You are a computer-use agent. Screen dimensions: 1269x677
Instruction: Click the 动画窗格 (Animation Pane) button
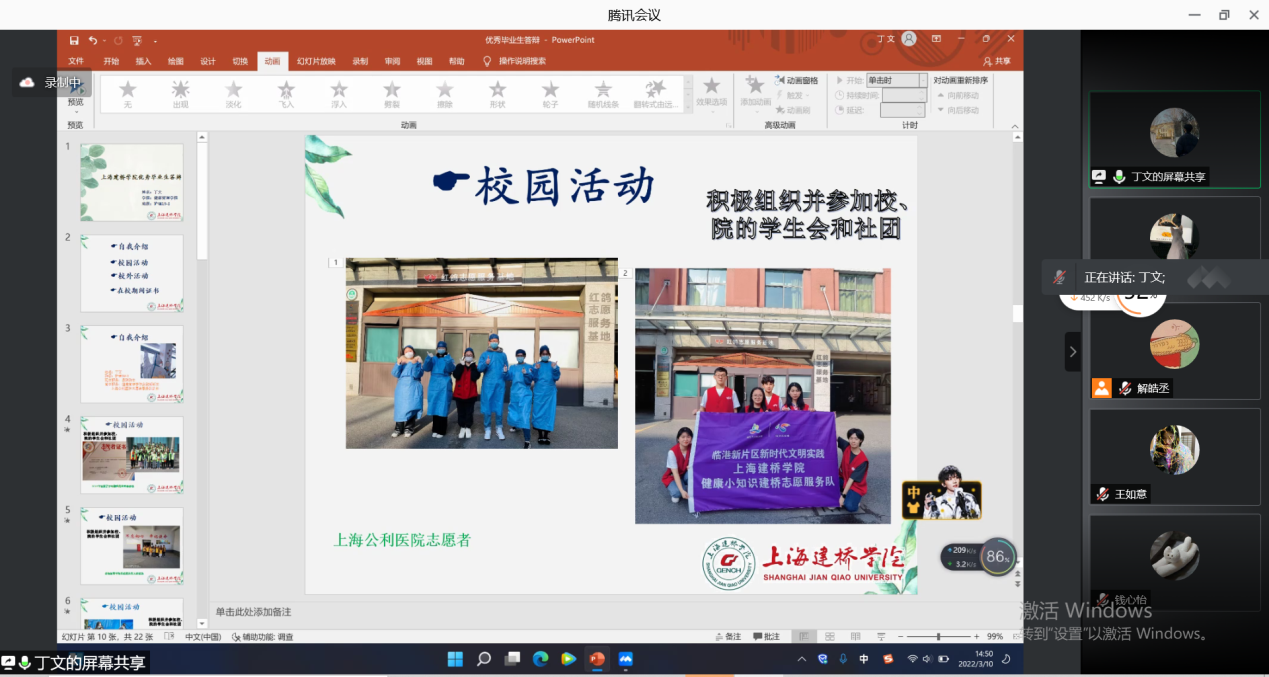tap(796, 80)
